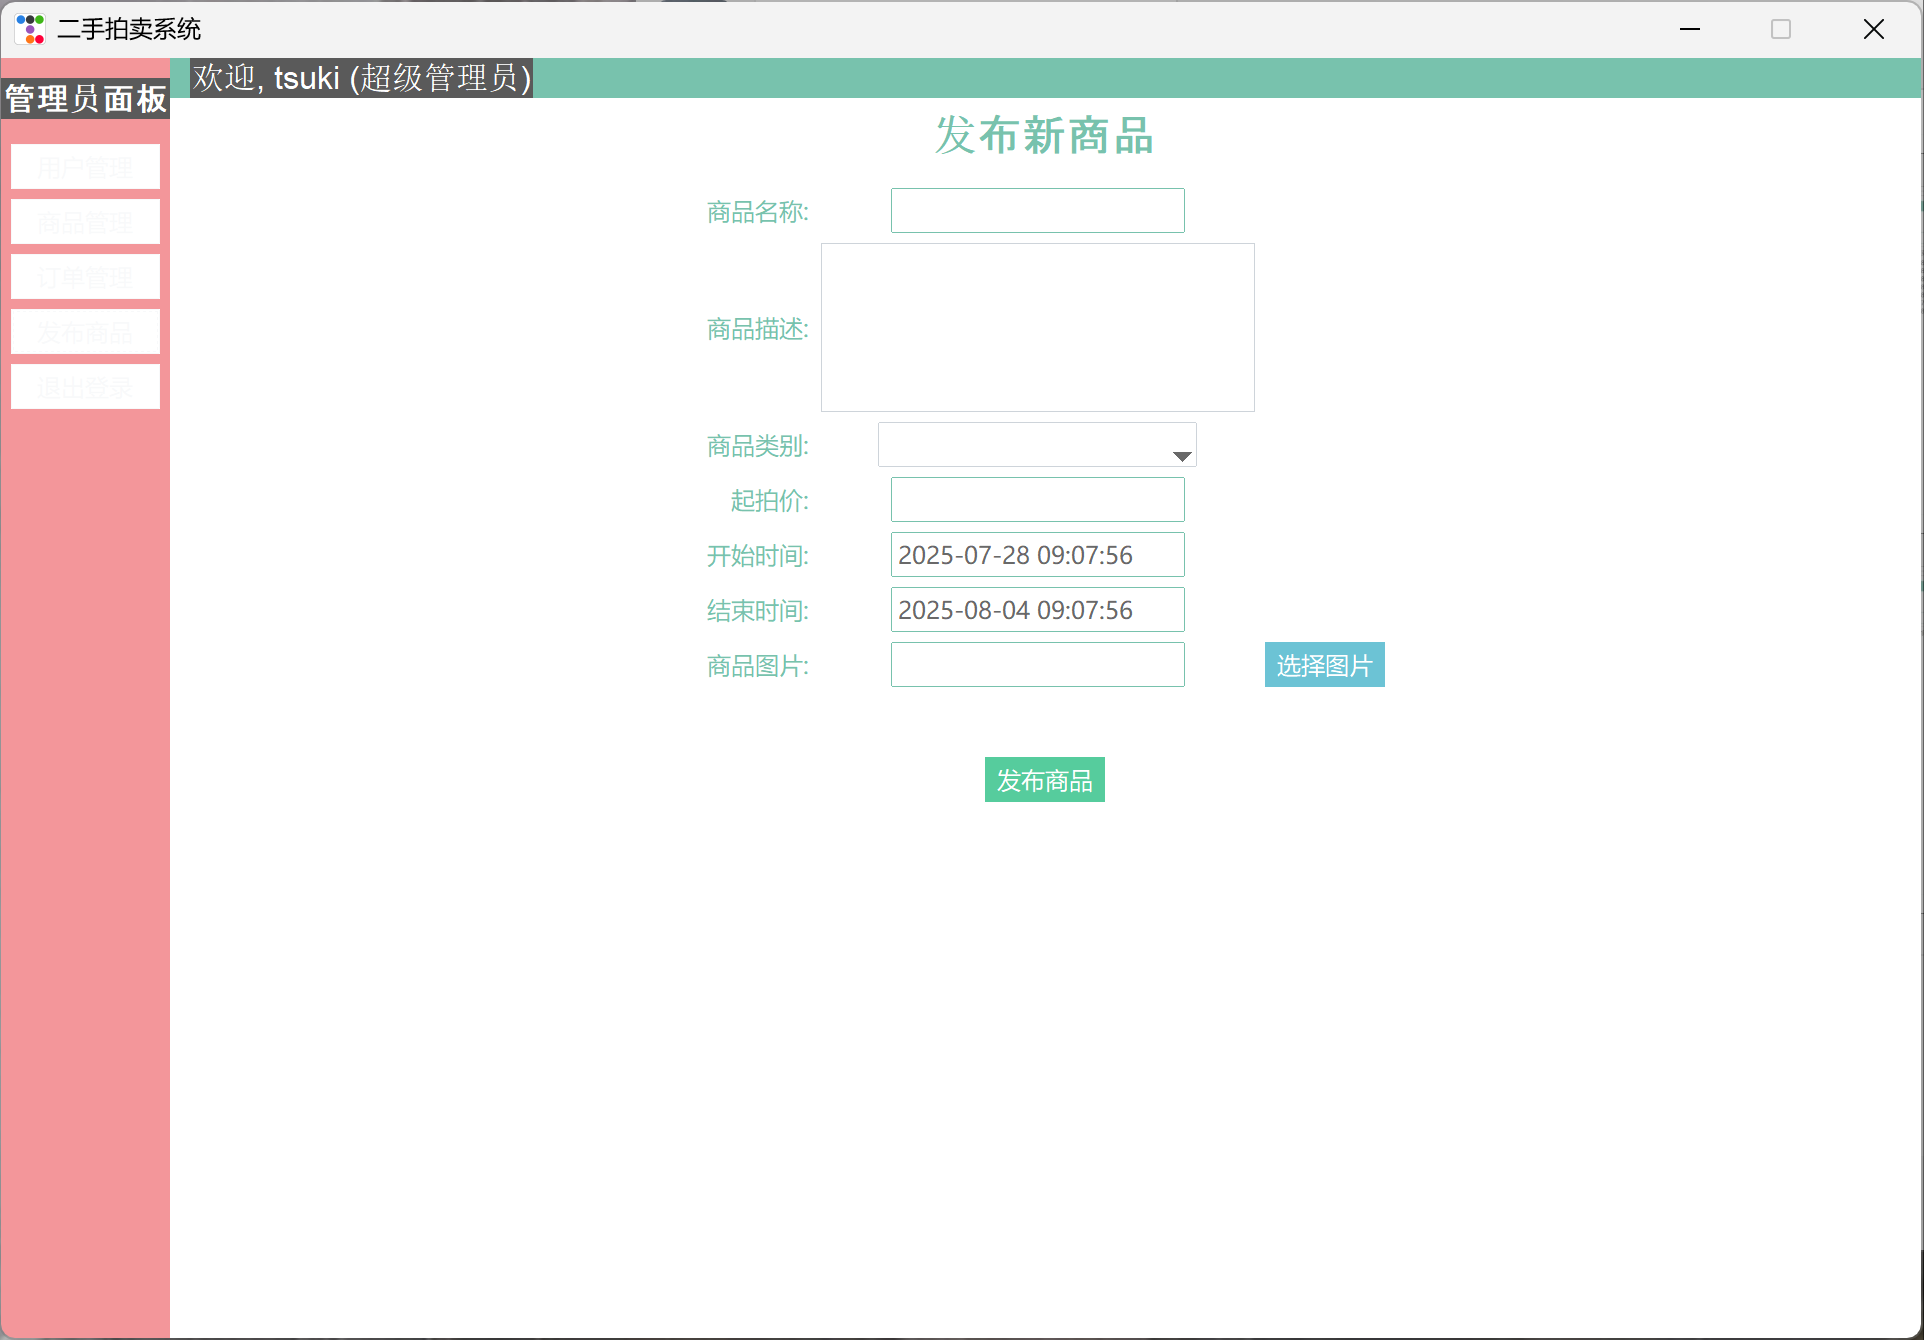Open 商品管理 in the admin sidebar
This screenshot has height=1340, width=1924.
pos(85,222)
